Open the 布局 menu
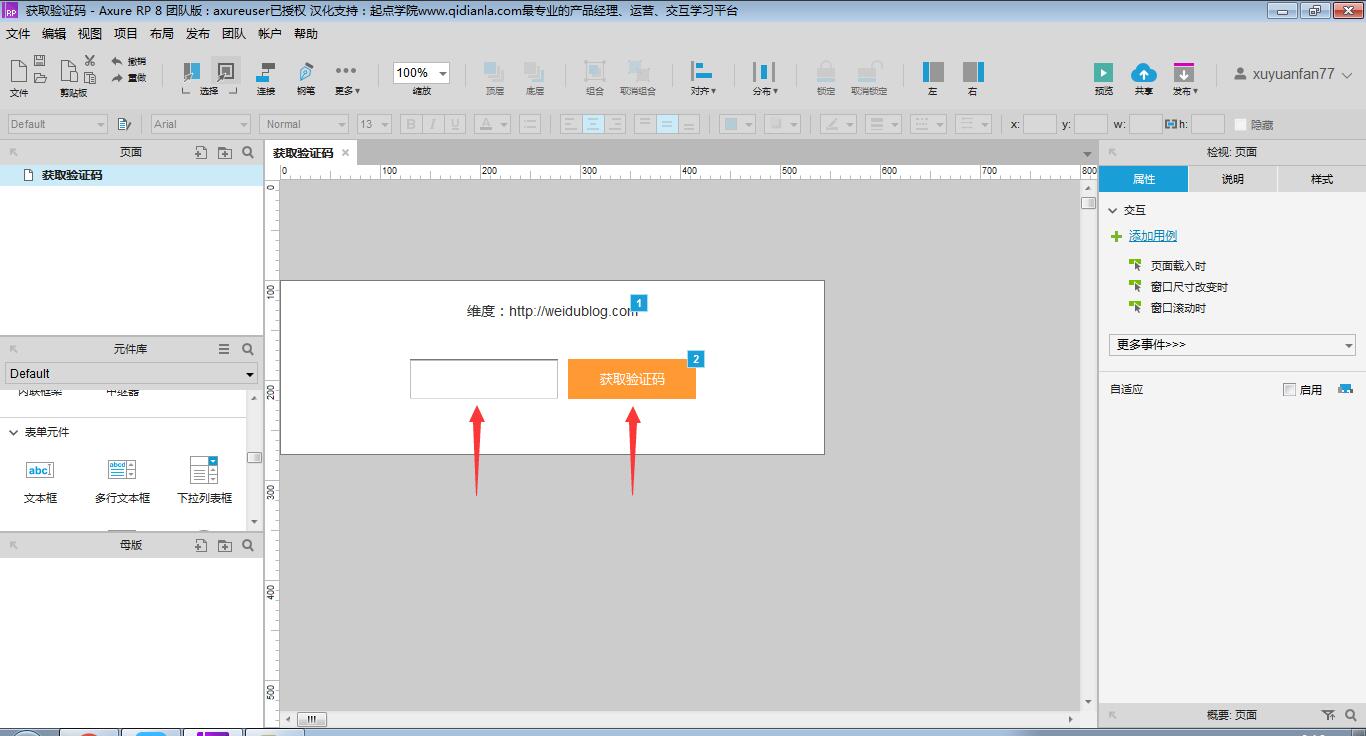Image resolution: width=1366 pixels, height=736 pixels. pyautogui.click(x=162, y=33)
